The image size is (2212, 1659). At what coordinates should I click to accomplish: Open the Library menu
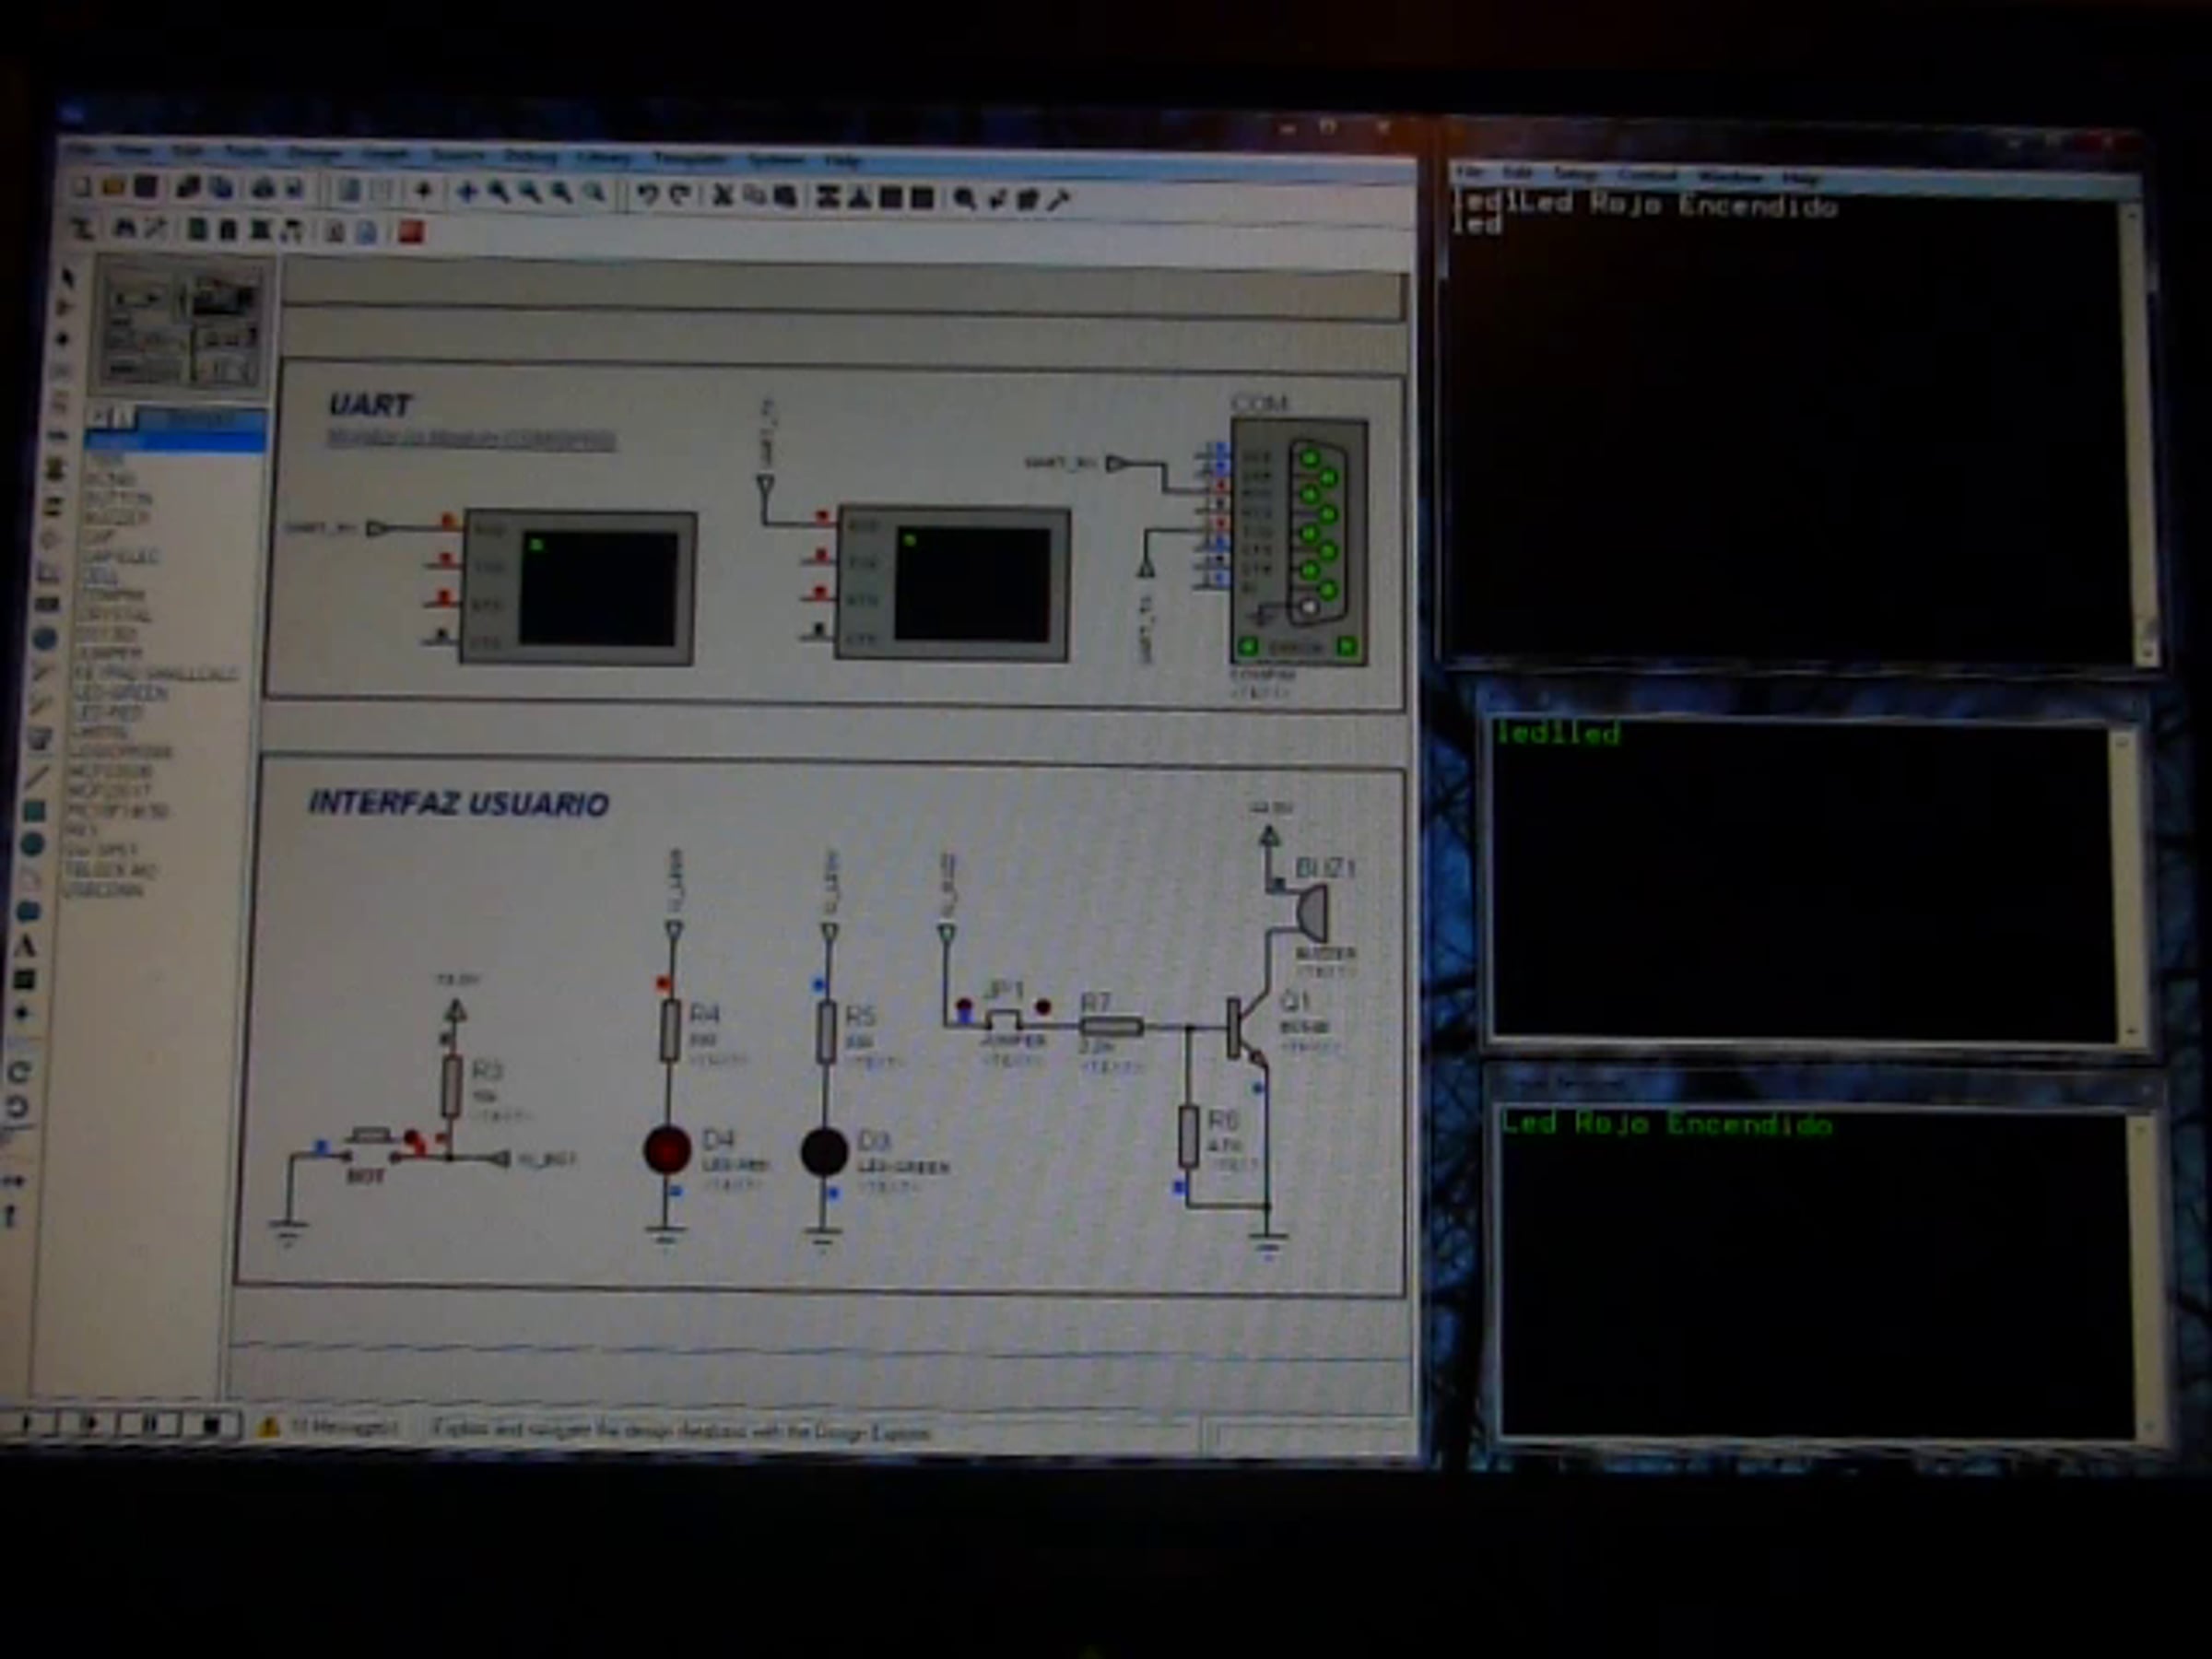pyautogui.click(x=604, y=158)
